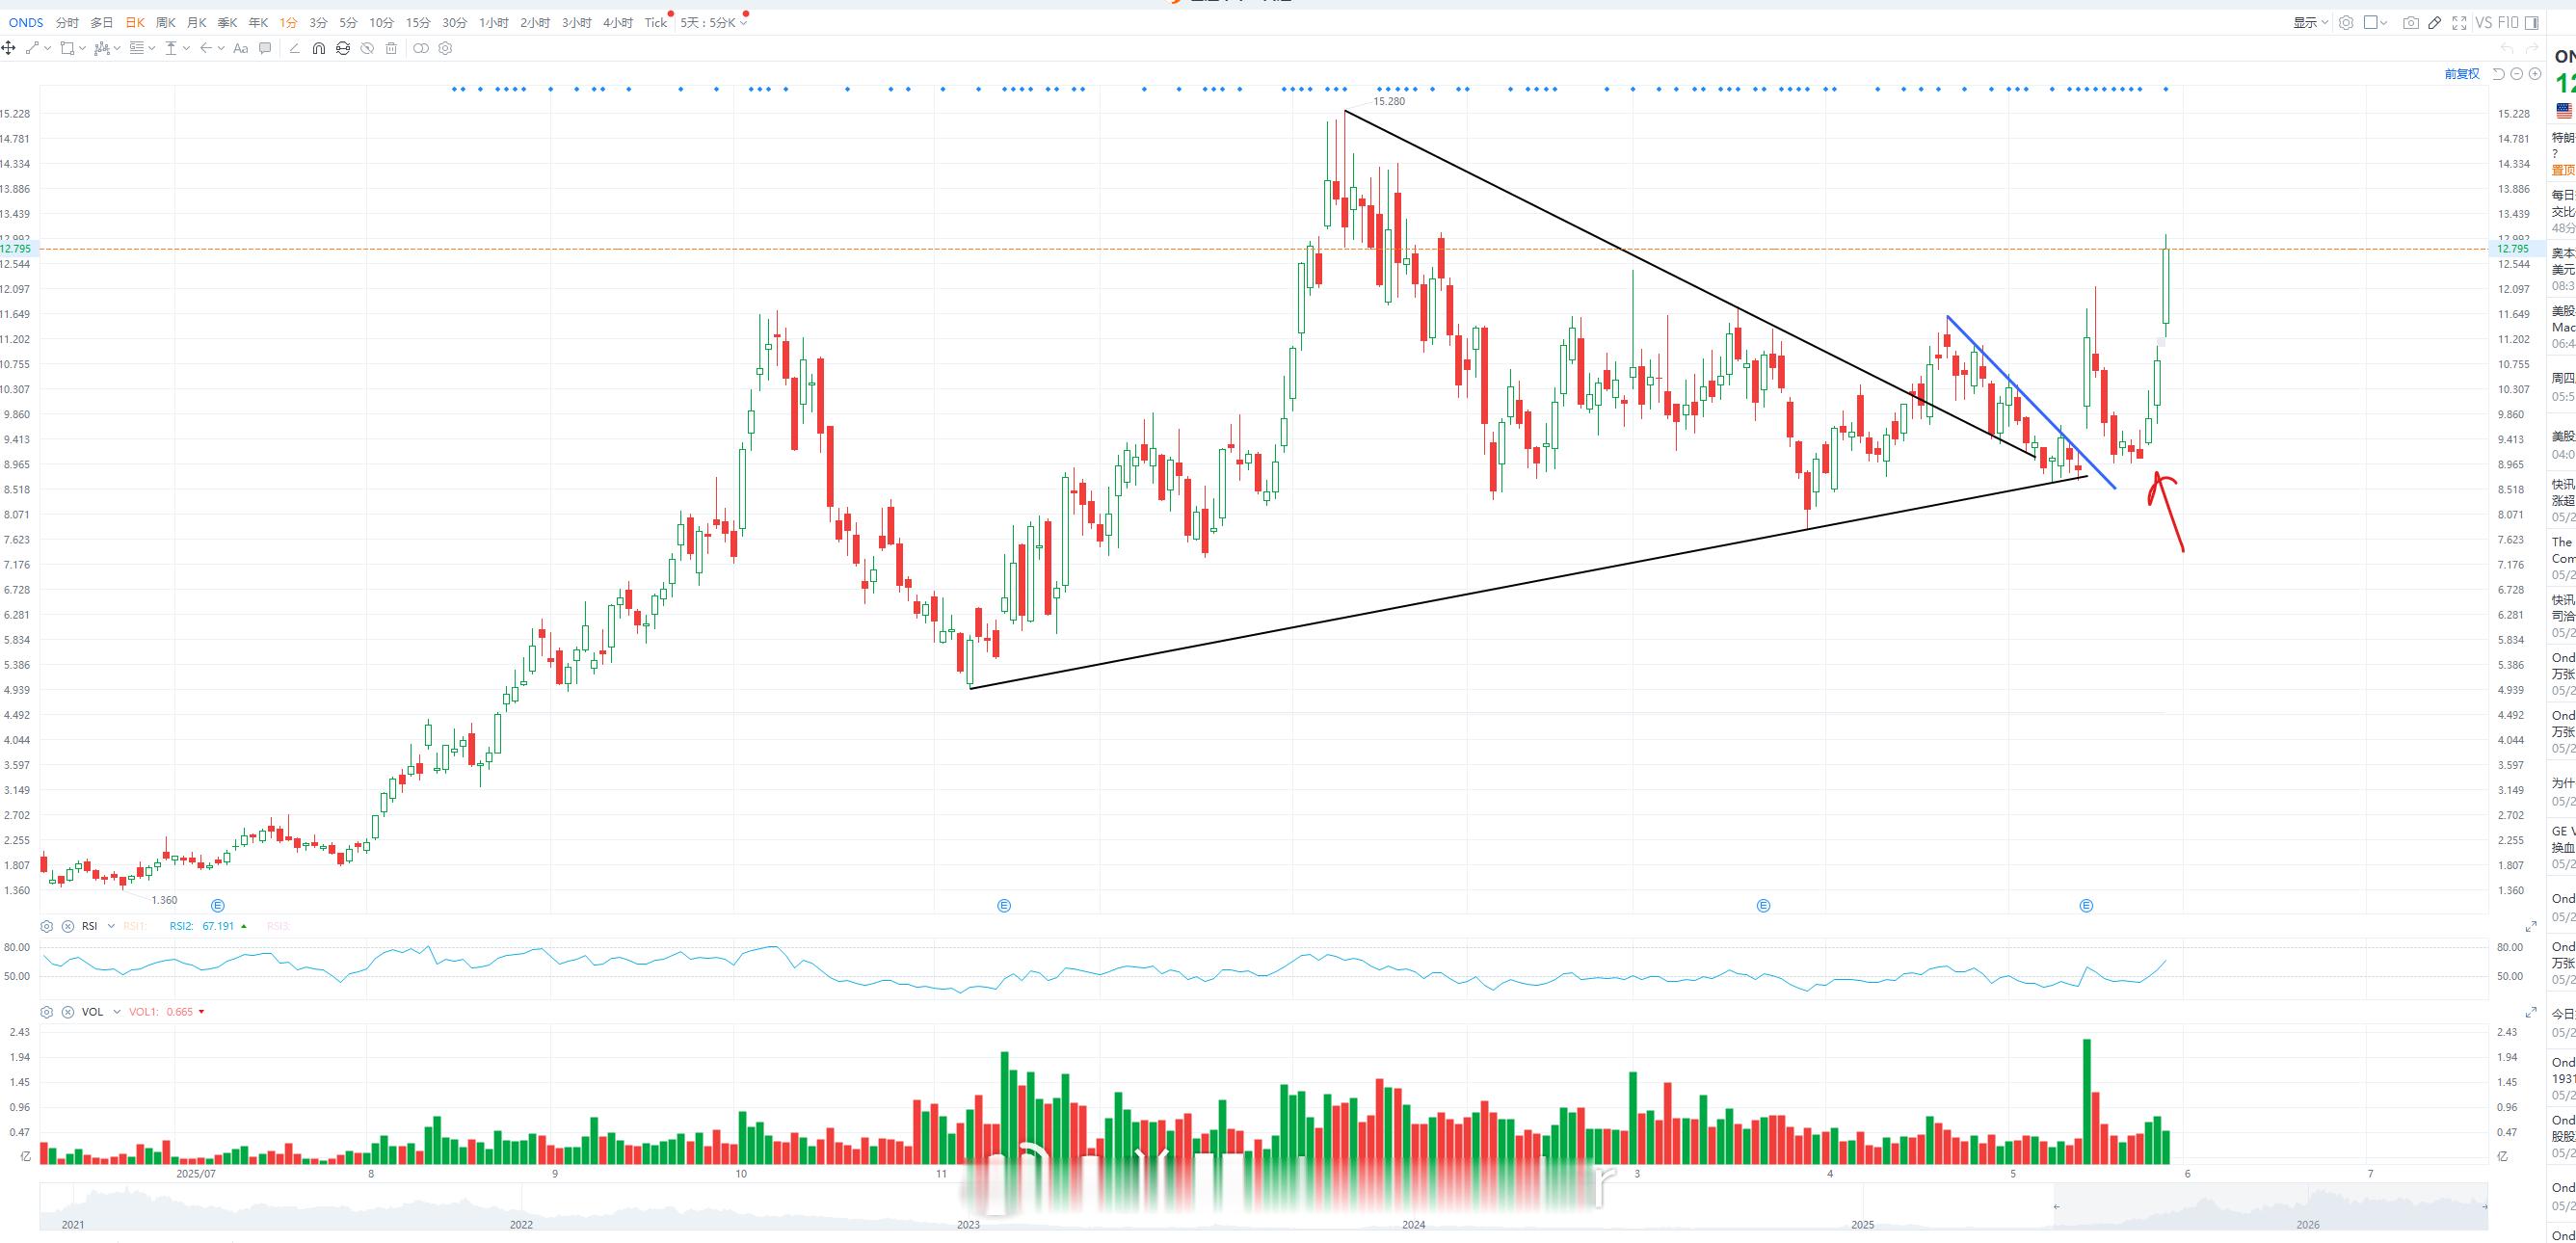Toggle the pencil drawing mode icon
Viewport: 2576px width, 1243px height.
pos(2435,22)
